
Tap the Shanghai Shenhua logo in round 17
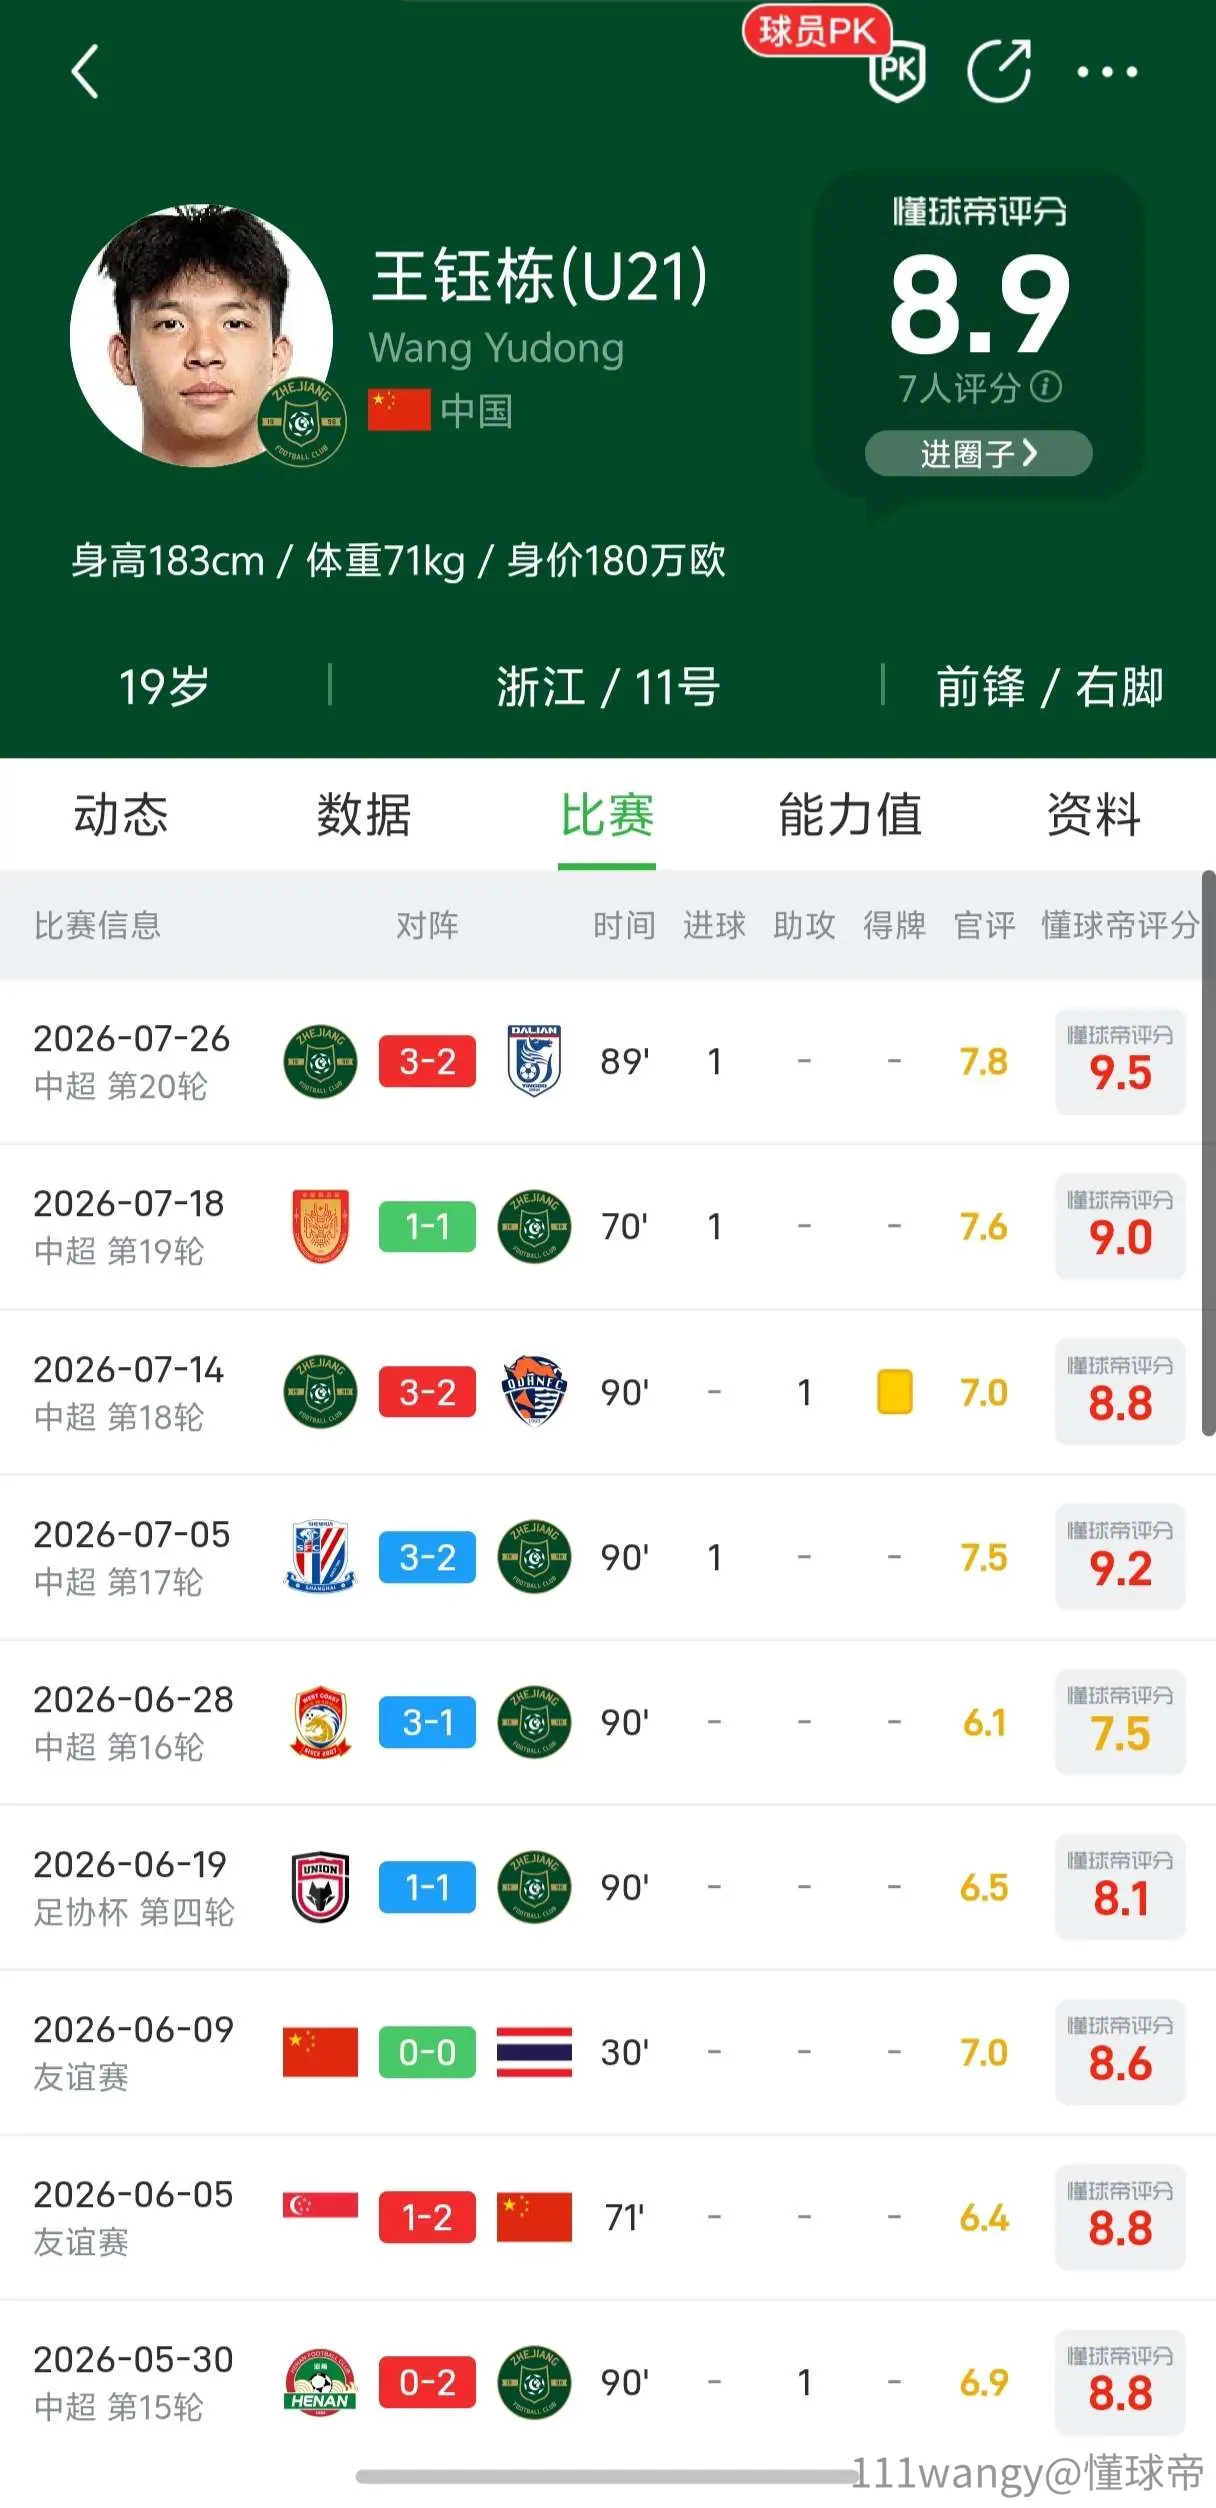(320, 1557)
